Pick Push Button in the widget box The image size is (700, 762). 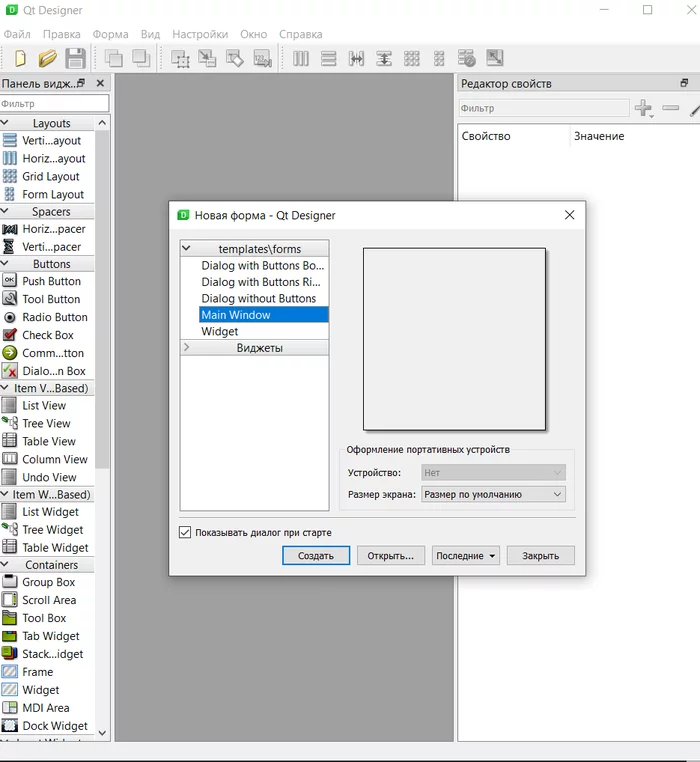click(x=47, y=281)
